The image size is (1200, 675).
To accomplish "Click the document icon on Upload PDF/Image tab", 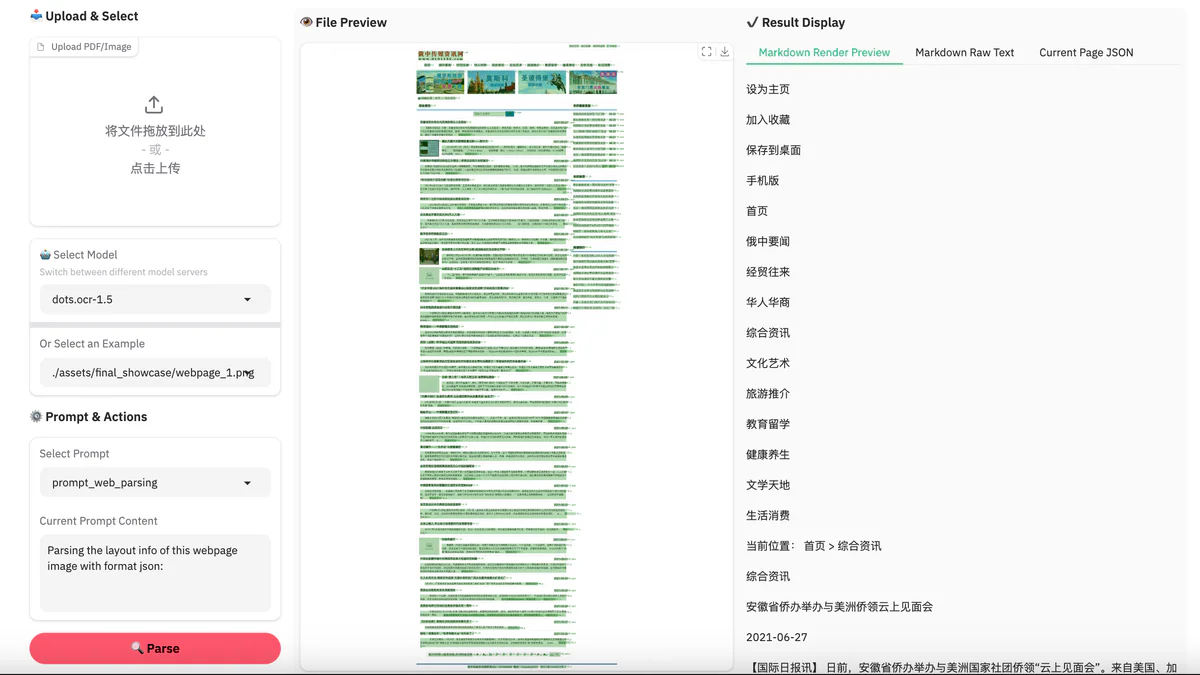I will (39, 45).
